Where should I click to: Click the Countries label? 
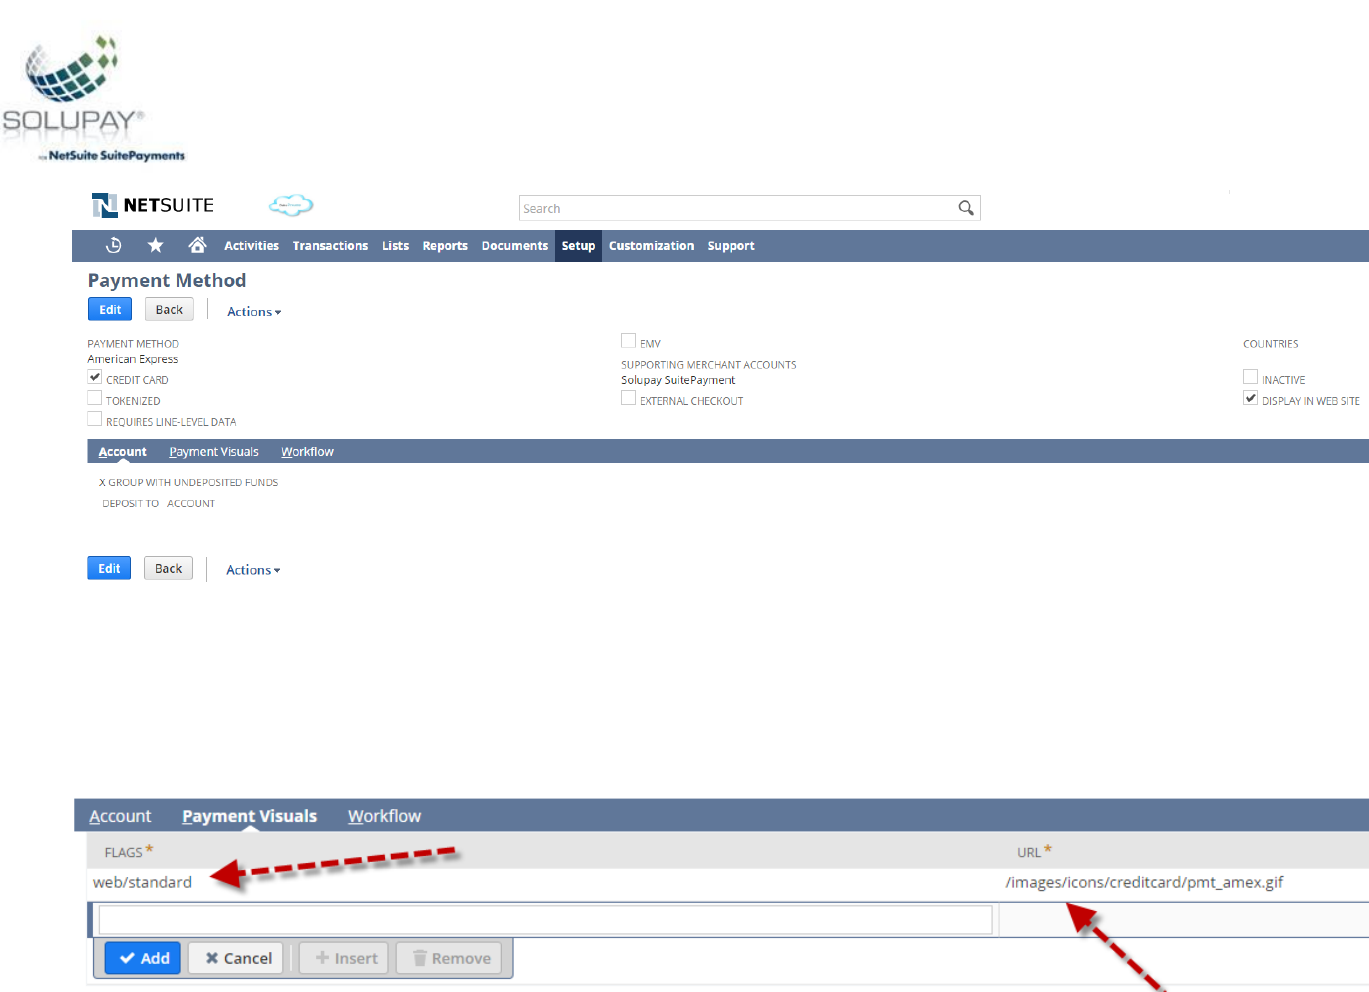(1270, 344)
